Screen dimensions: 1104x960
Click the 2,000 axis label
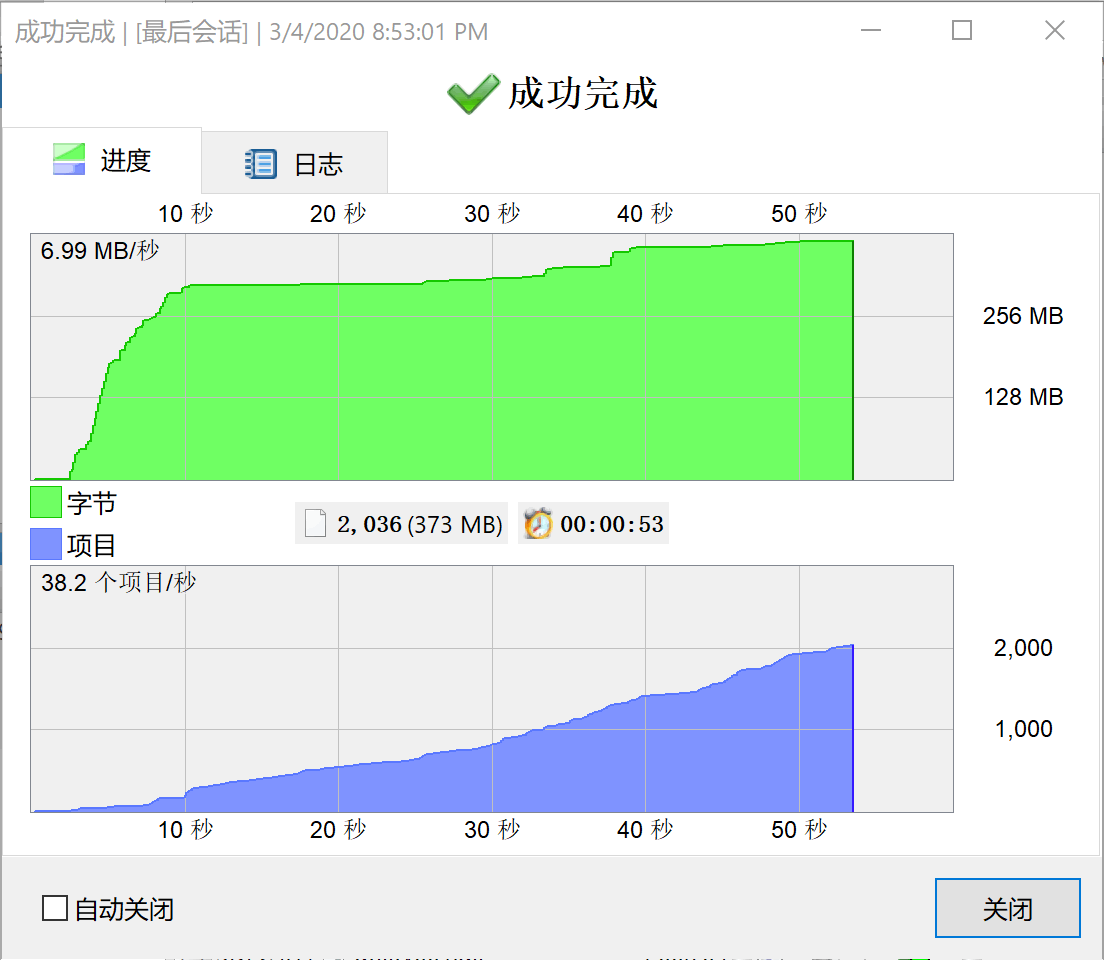[x=1023, y=647]
